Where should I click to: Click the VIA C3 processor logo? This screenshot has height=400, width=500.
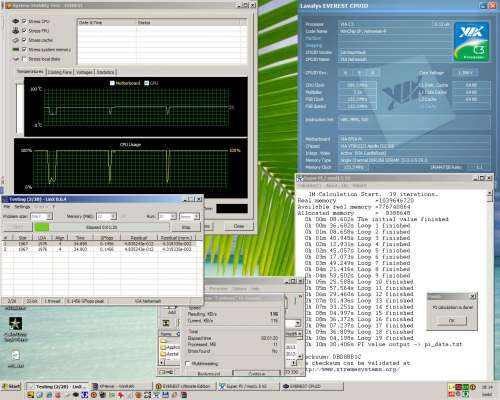pyautogui.click(x=471, y=42)
